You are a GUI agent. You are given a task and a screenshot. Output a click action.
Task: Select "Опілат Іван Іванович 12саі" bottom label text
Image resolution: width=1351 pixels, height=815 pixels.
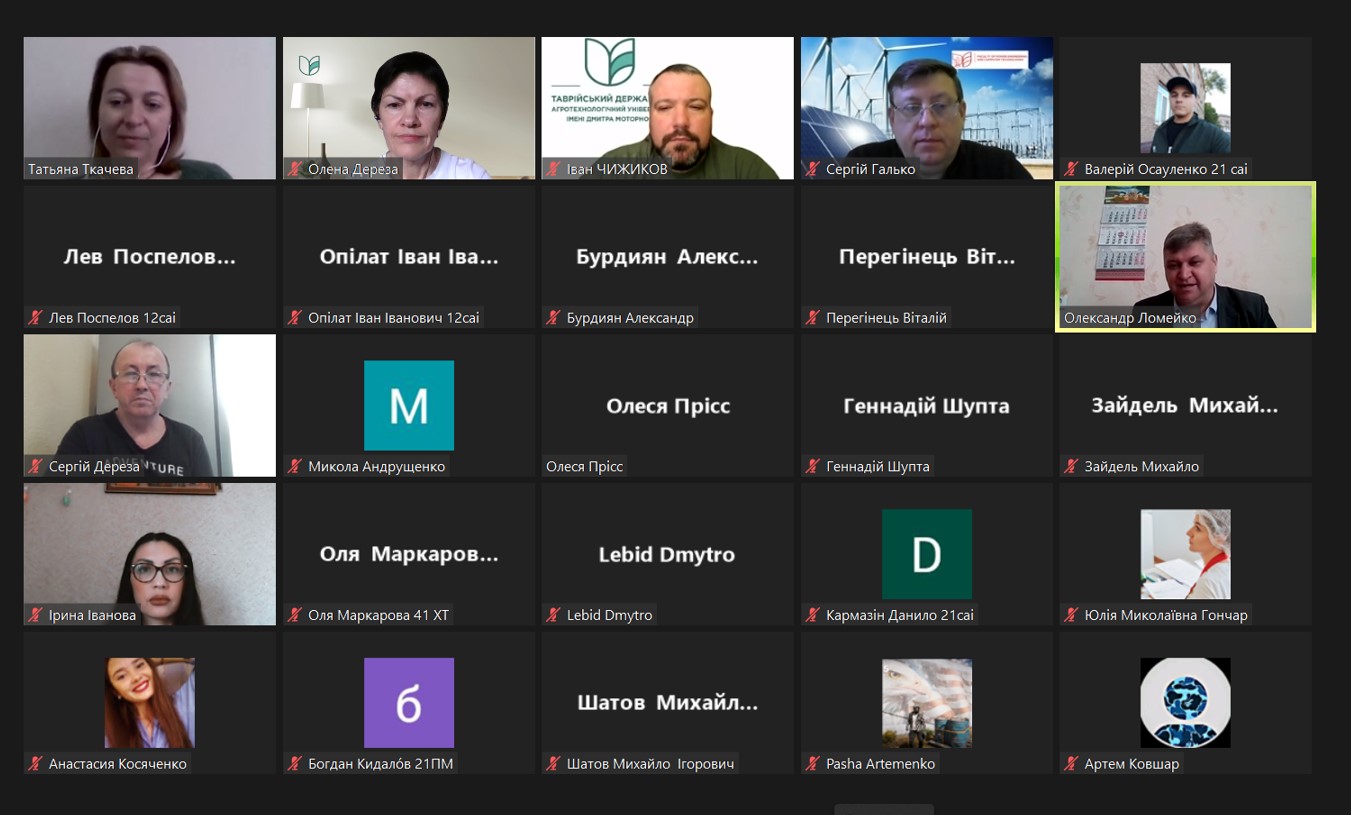(x=394, y=318)
